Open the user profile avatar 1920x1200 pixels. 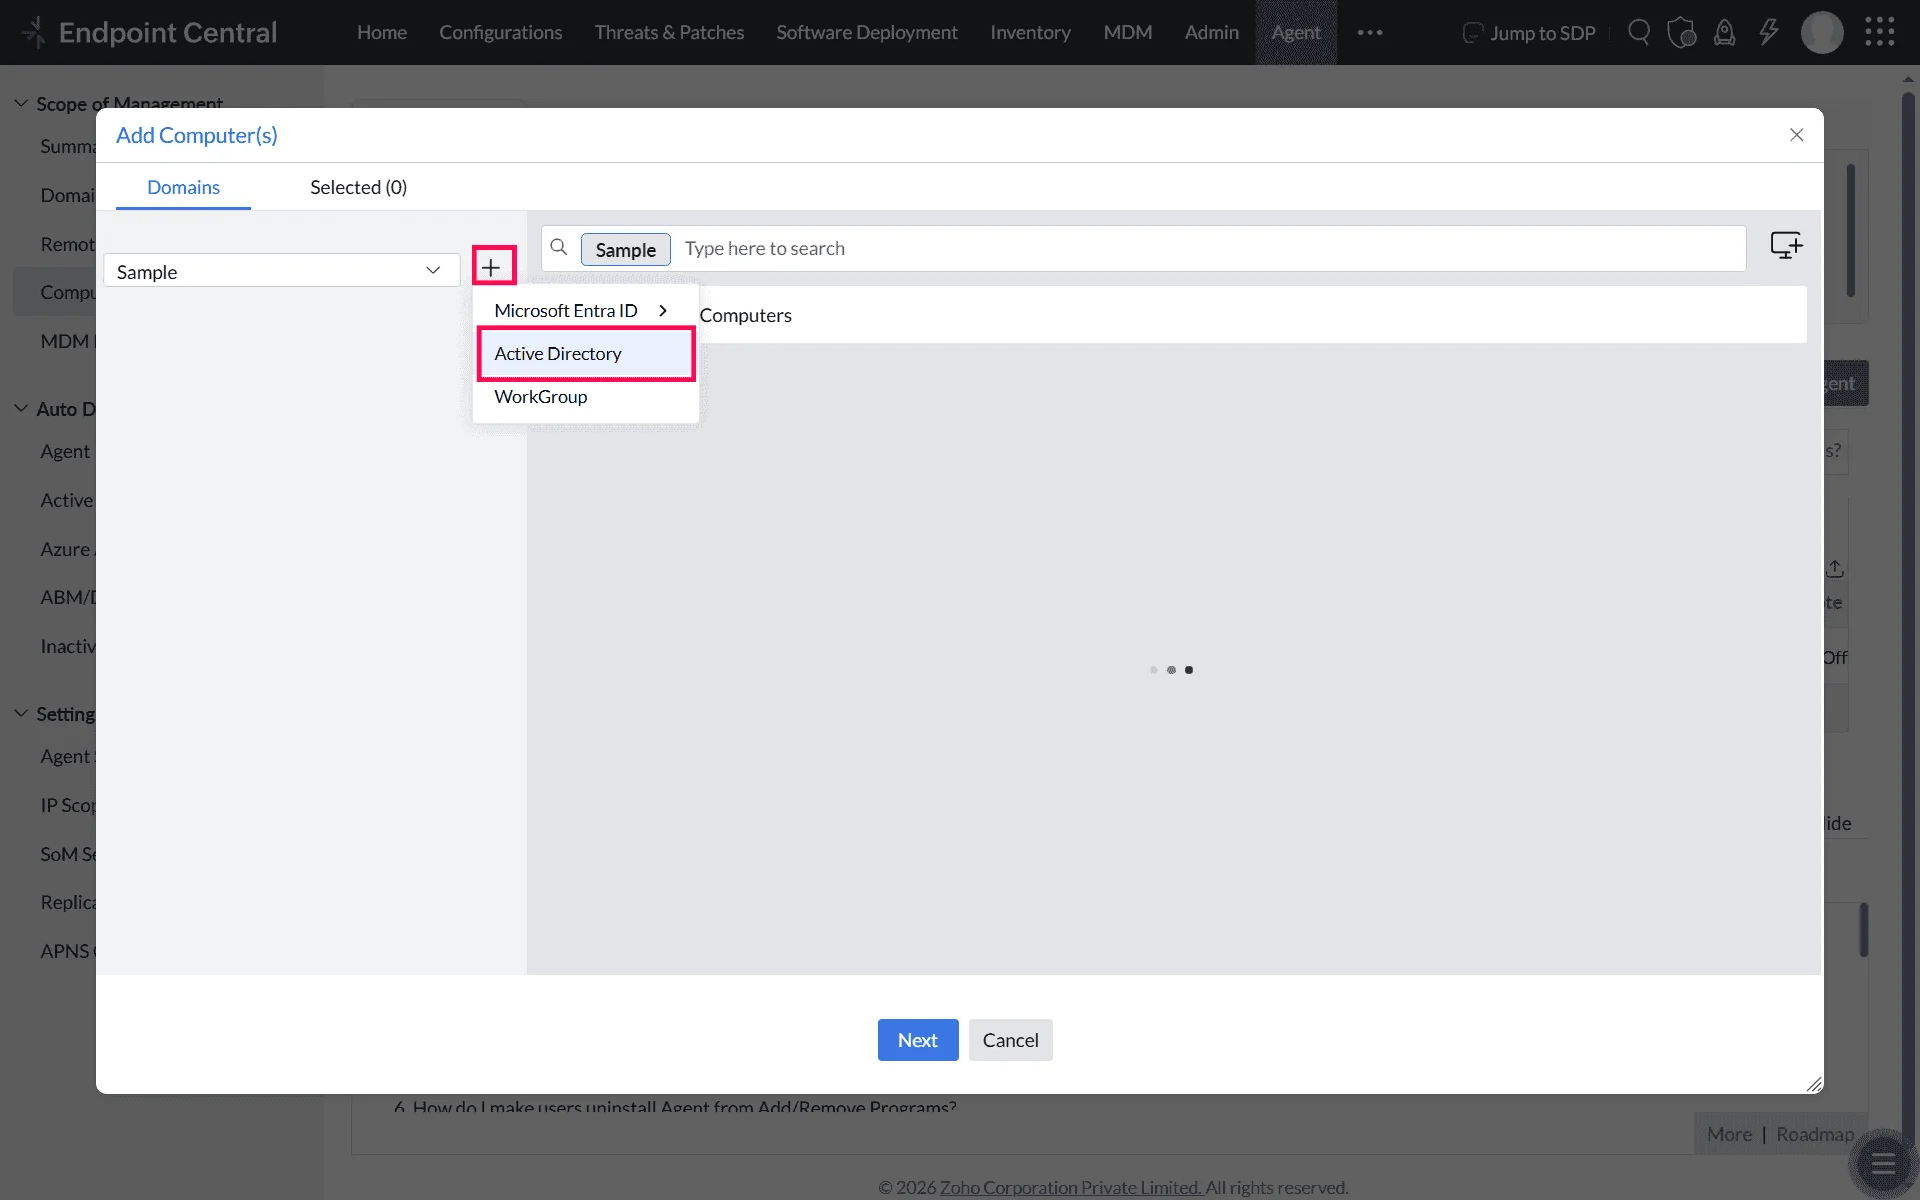pos(1822,32)
